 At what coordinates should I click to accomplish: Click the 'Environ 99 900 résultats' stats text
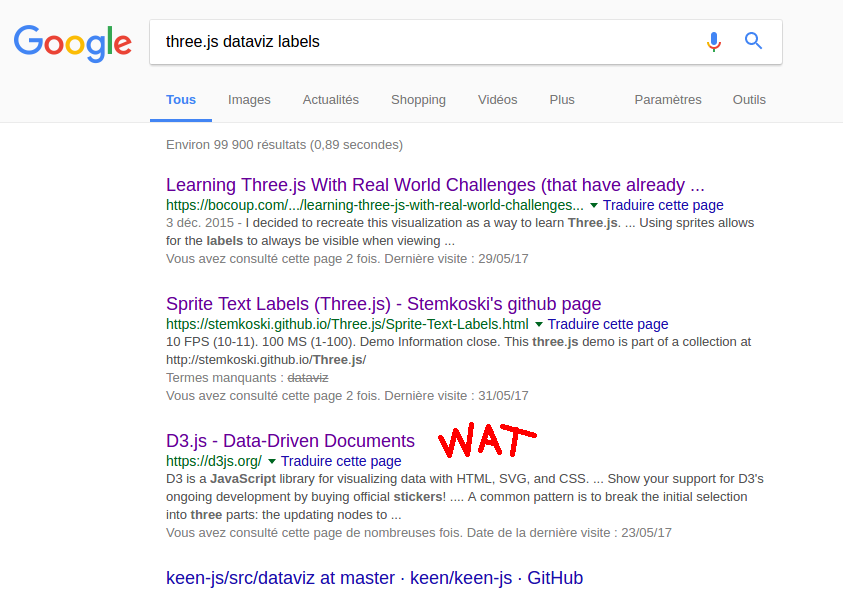point(284,145)
